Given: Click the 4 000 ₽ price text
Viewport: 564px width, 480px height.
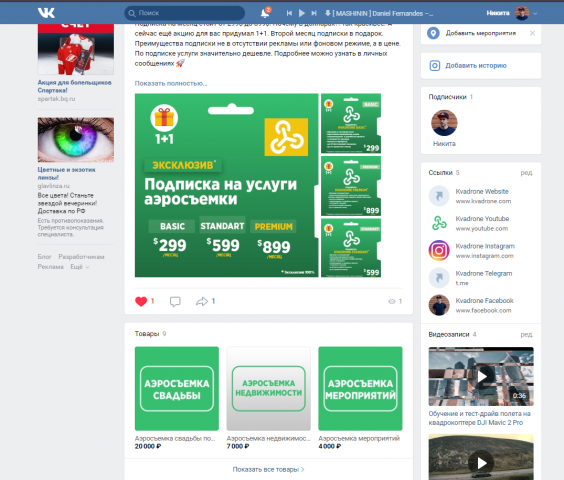Looking at the screenshot, I should 329,446.
